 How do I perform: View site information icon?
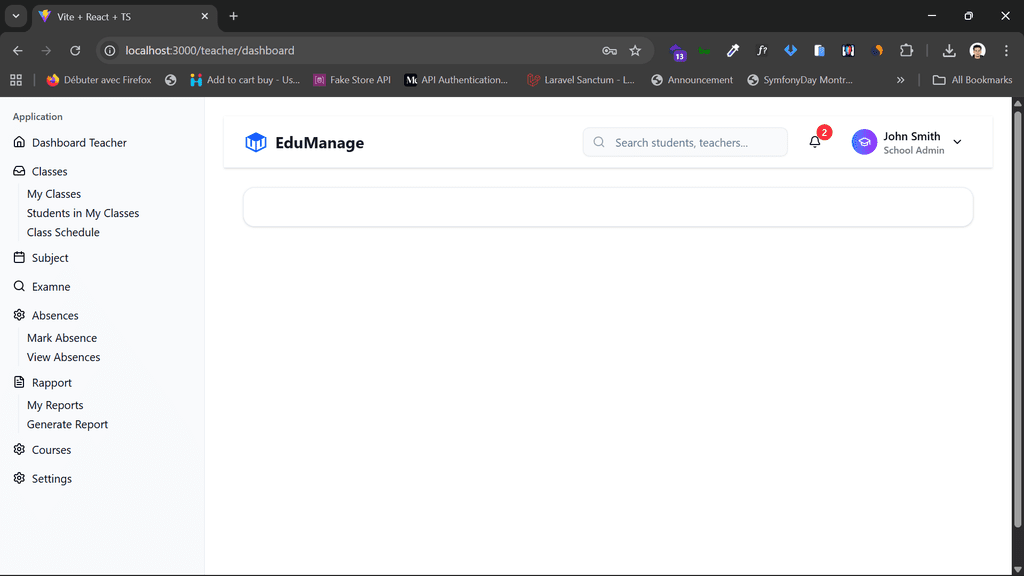(x=110, y=50)
